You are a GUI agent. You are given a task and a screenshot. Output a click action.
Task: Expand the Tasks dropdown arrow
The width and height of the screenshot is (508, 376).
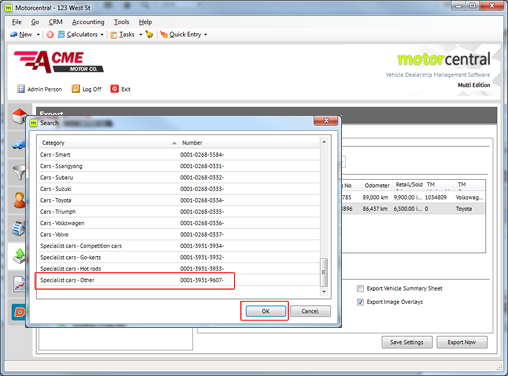140,34
